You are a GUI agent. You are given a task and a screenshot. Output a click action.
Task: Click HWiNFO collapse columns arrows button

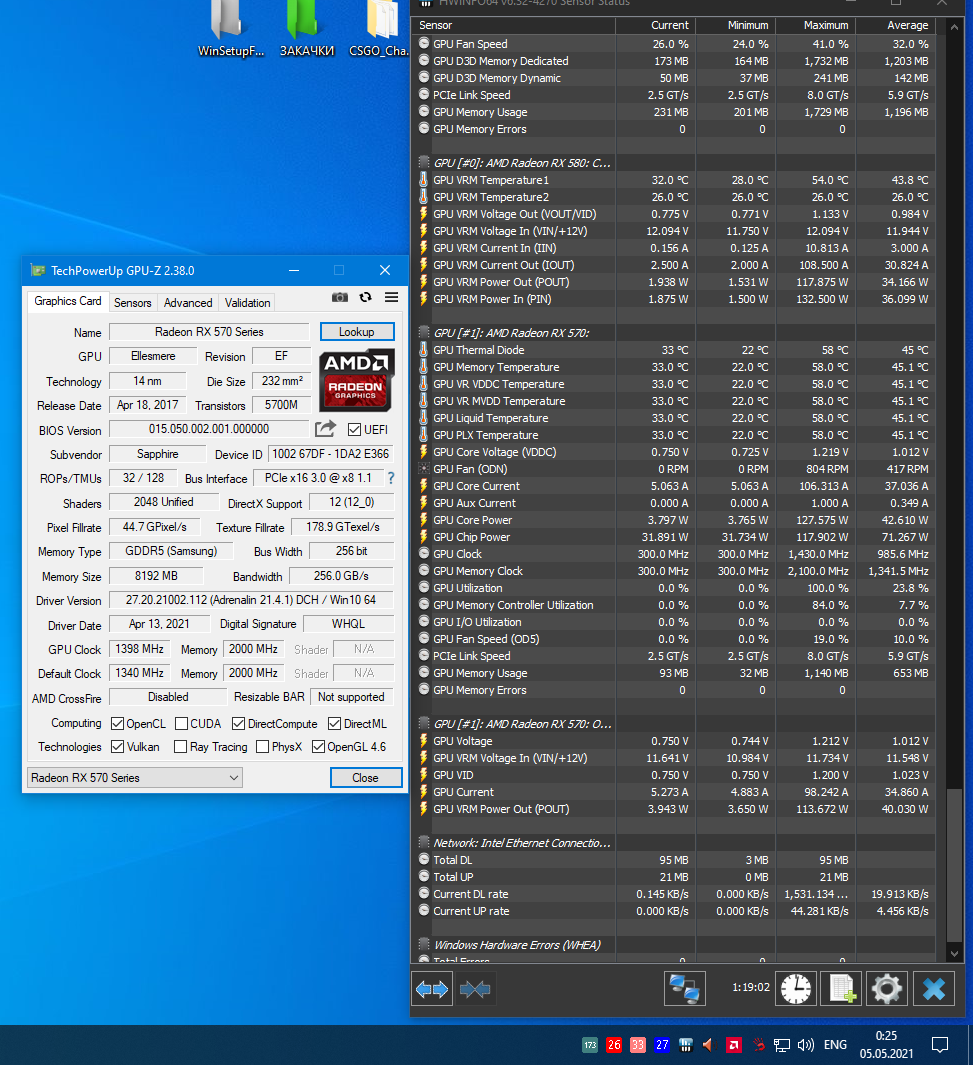click(475, 989)
